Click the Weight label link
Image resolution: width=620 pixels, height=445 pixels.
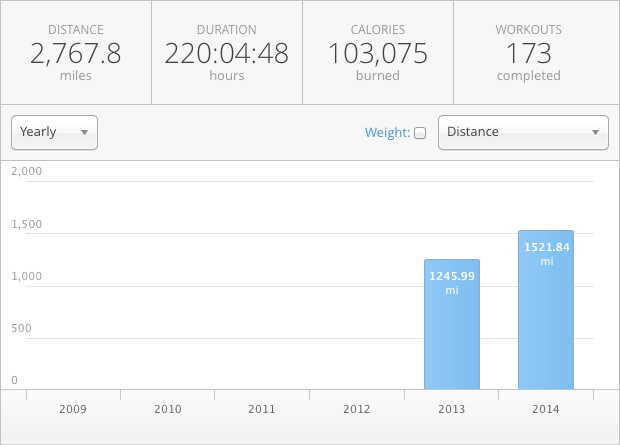point(387,132)
